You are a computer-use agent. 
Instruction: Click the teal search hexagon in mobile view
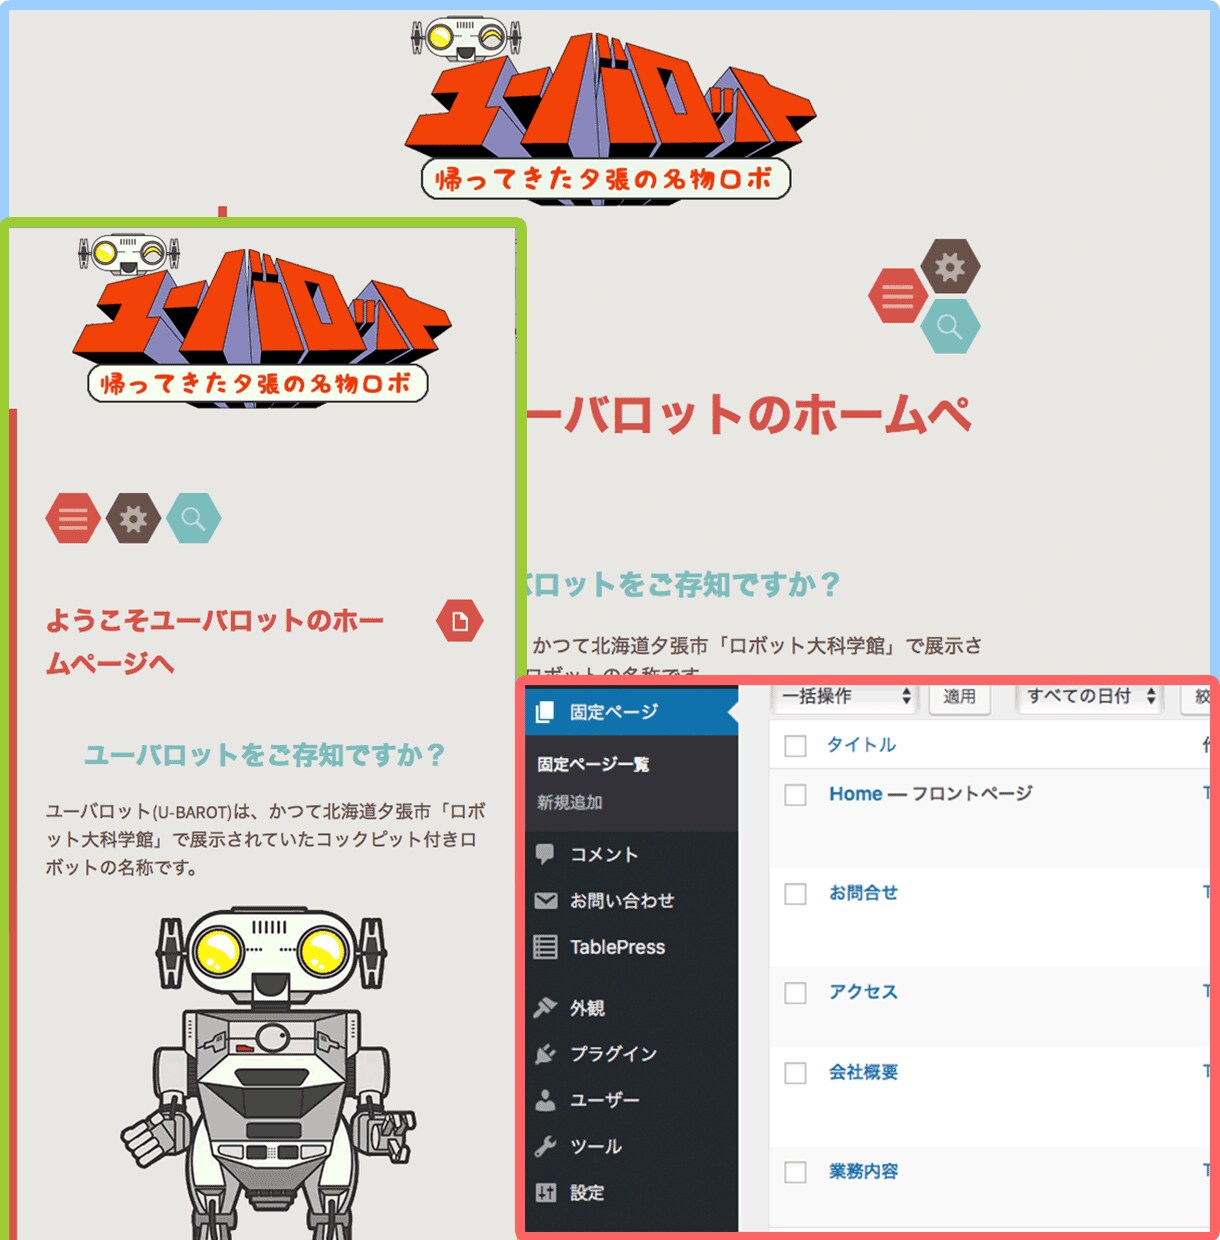[193, 518]
